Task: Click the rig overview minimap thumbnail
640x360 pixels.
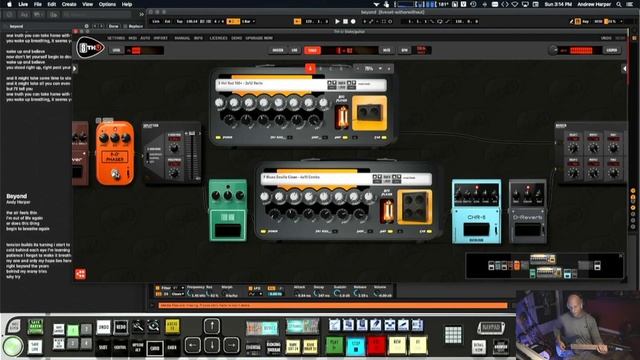Action: click(544, 266)
